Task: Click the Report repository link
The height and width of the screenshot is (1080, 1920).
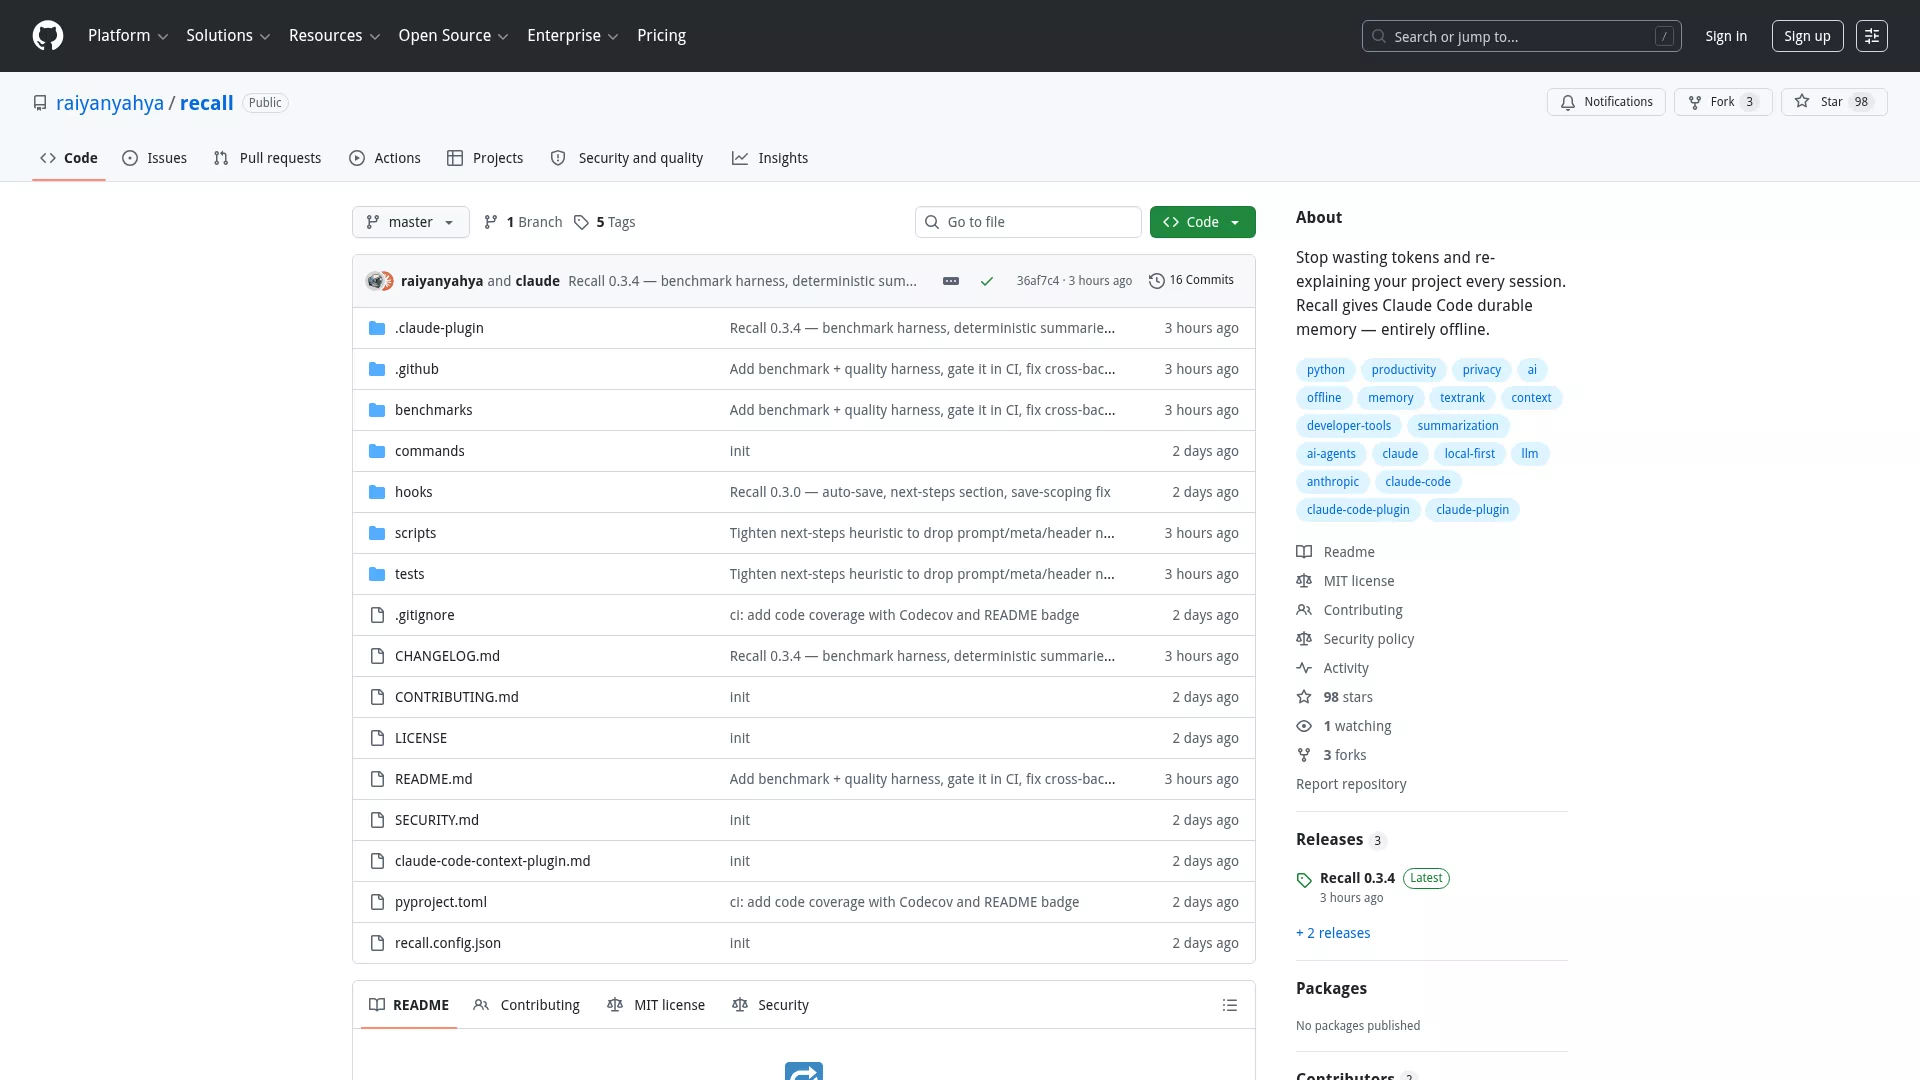Action: coord(1351,784)
